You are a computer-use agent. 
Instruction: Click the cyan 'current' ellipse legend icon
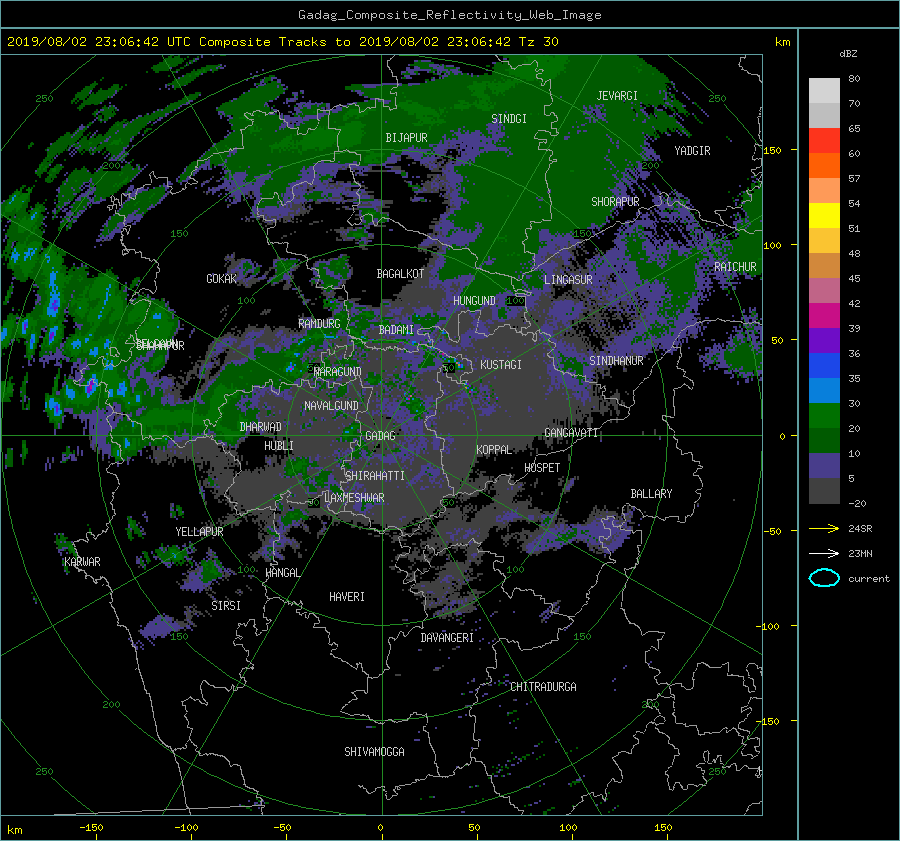[824, 578]
